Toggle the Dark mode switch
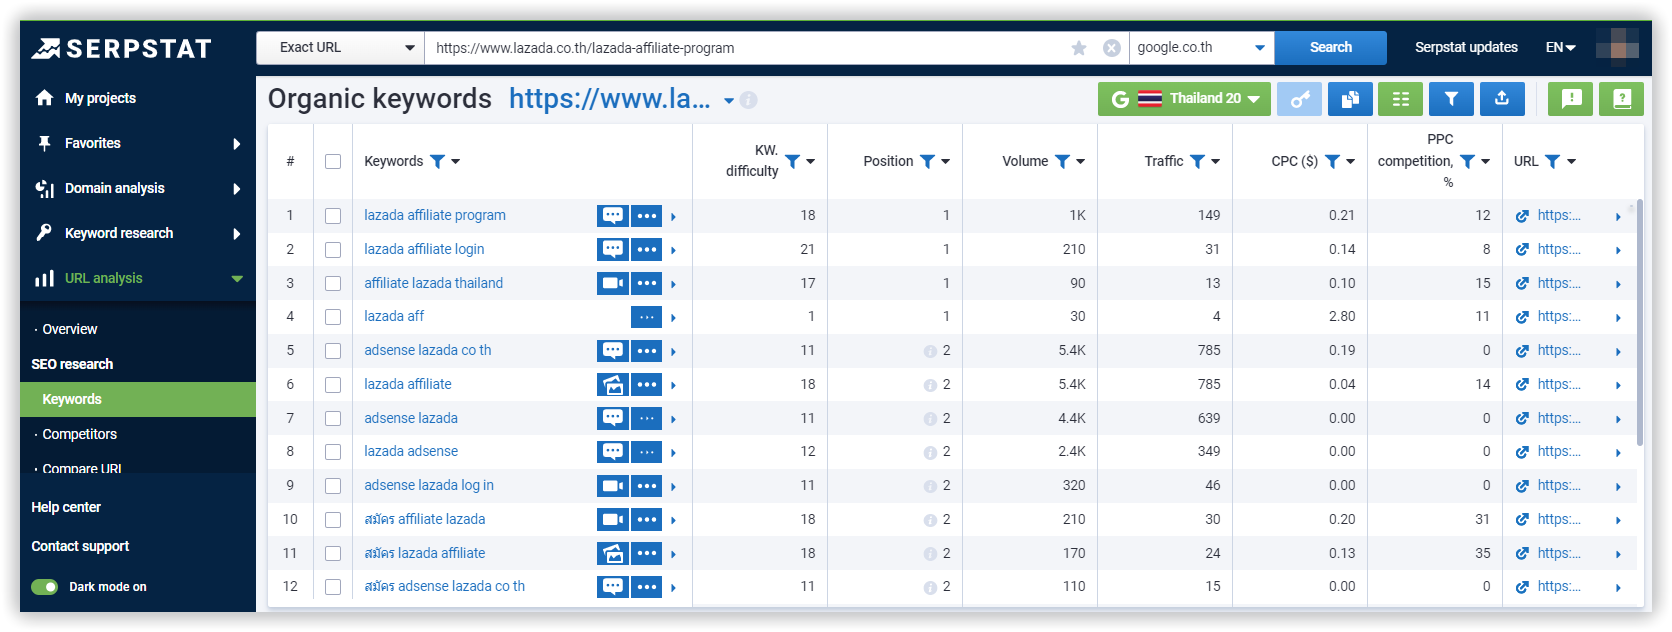1672x632 pixels. 45,587
